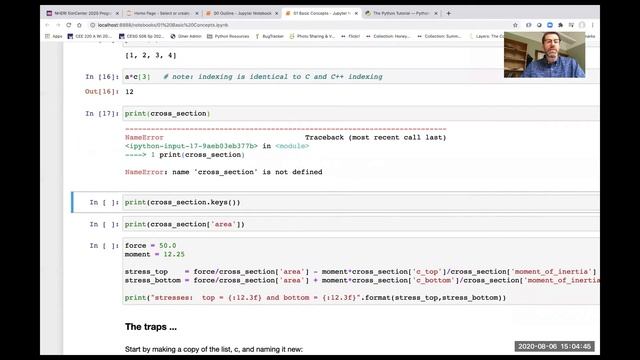Go forward in browser history

coord(58,25)
